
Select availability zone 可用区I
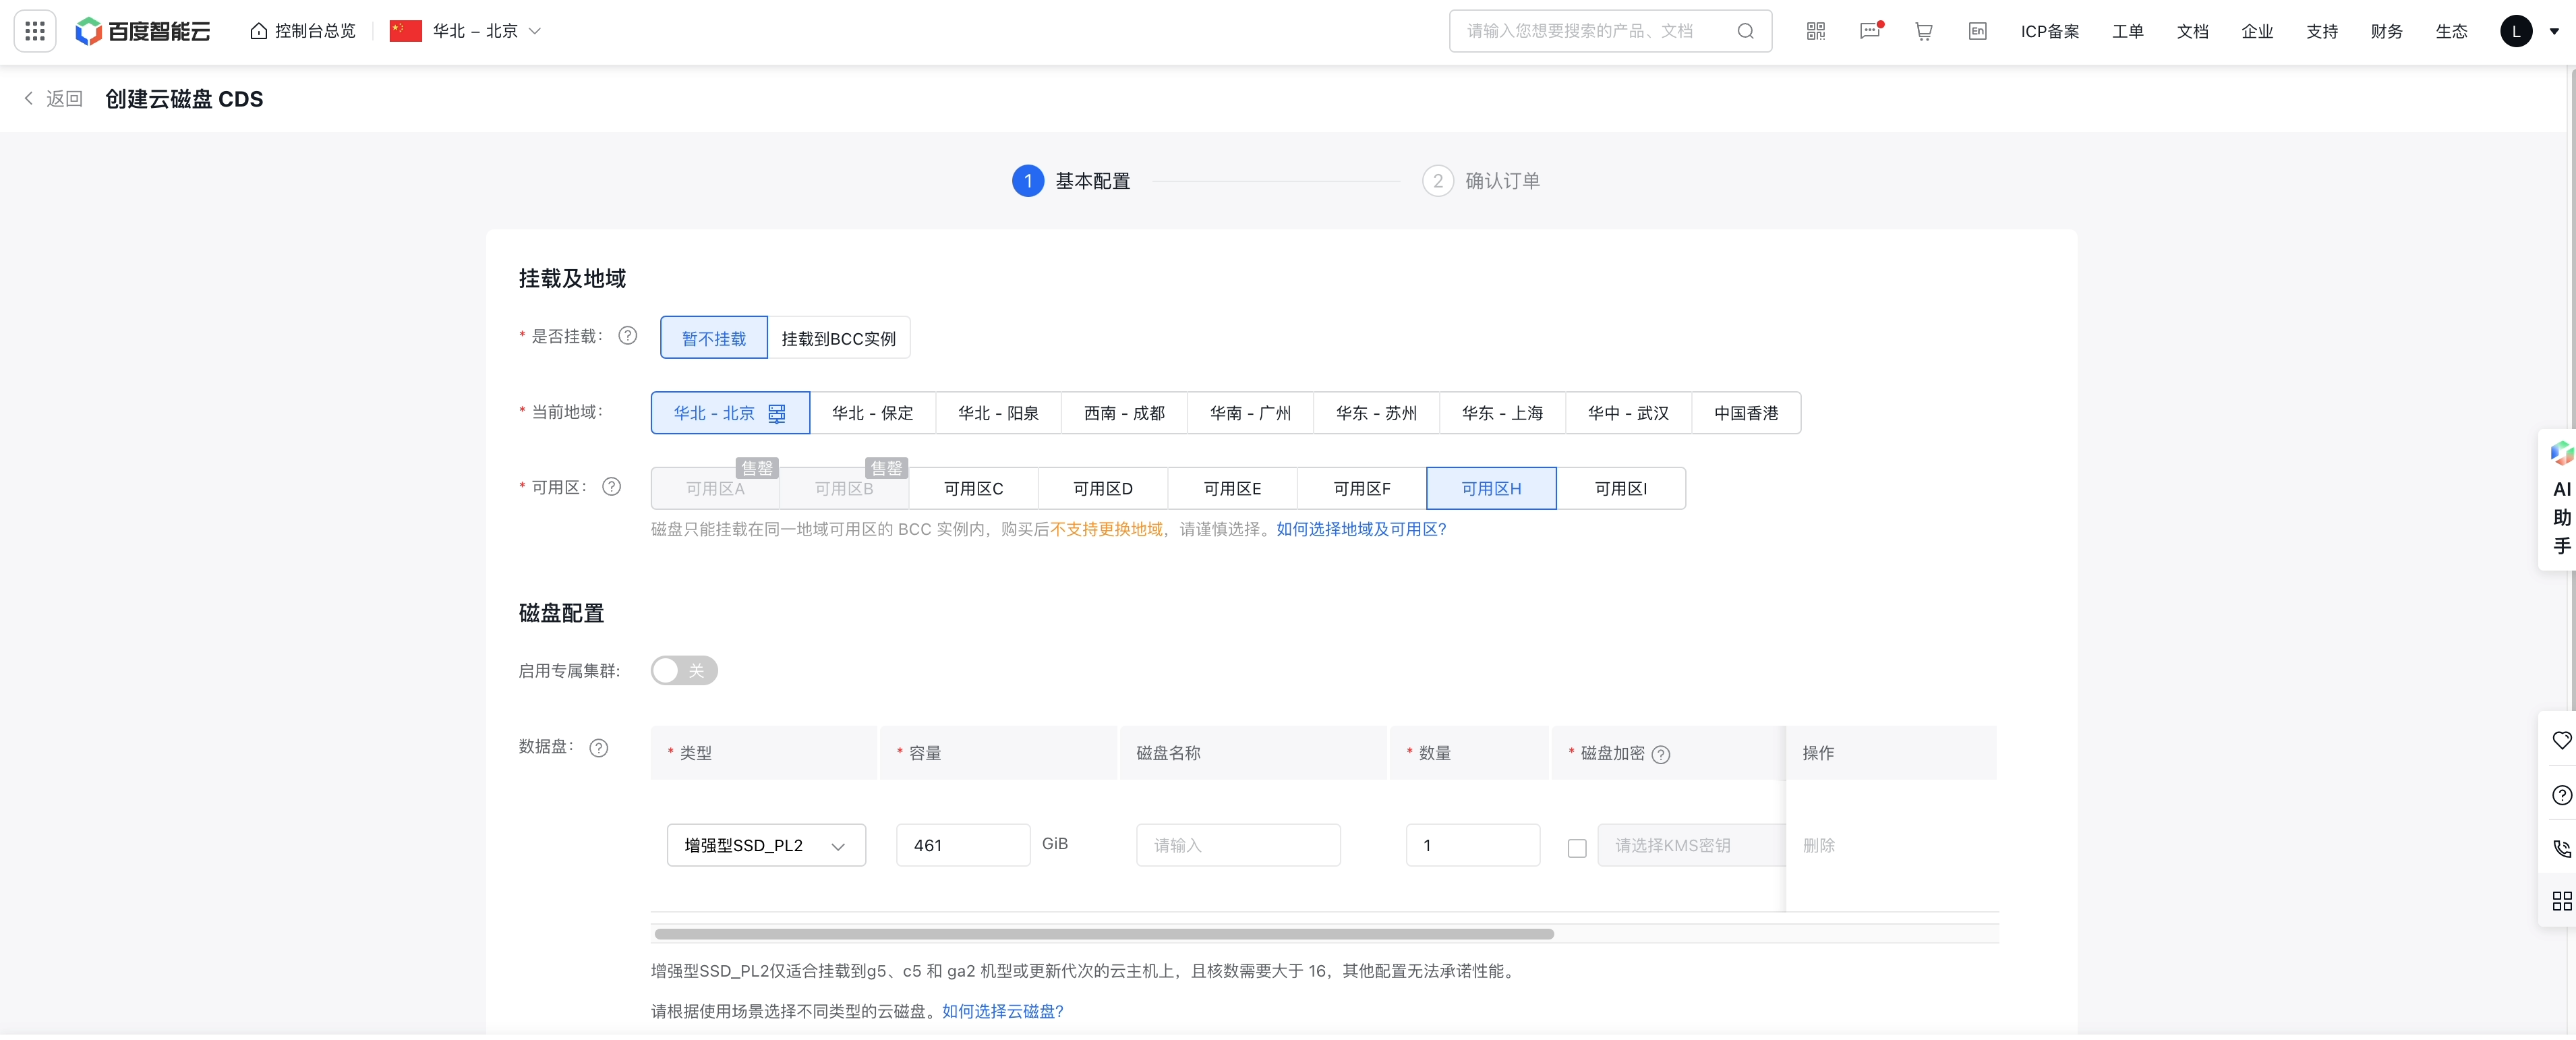[1621, 488]
